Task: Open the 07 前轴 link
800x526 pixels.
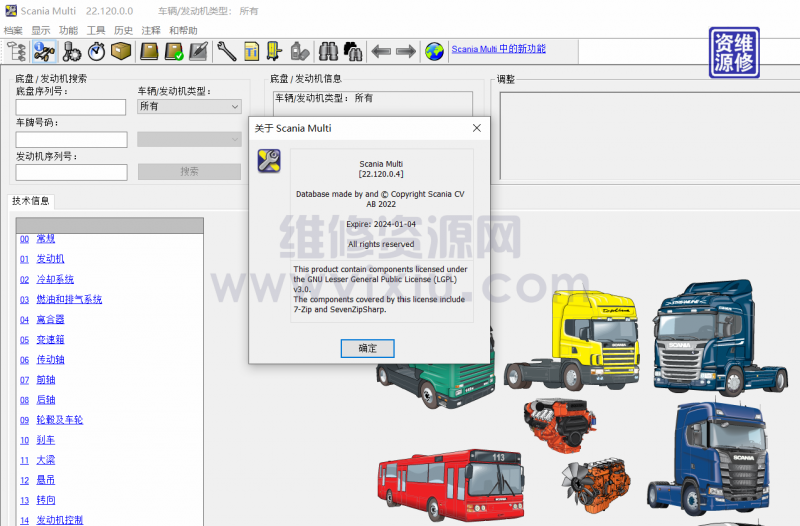Action: point(37,380)
